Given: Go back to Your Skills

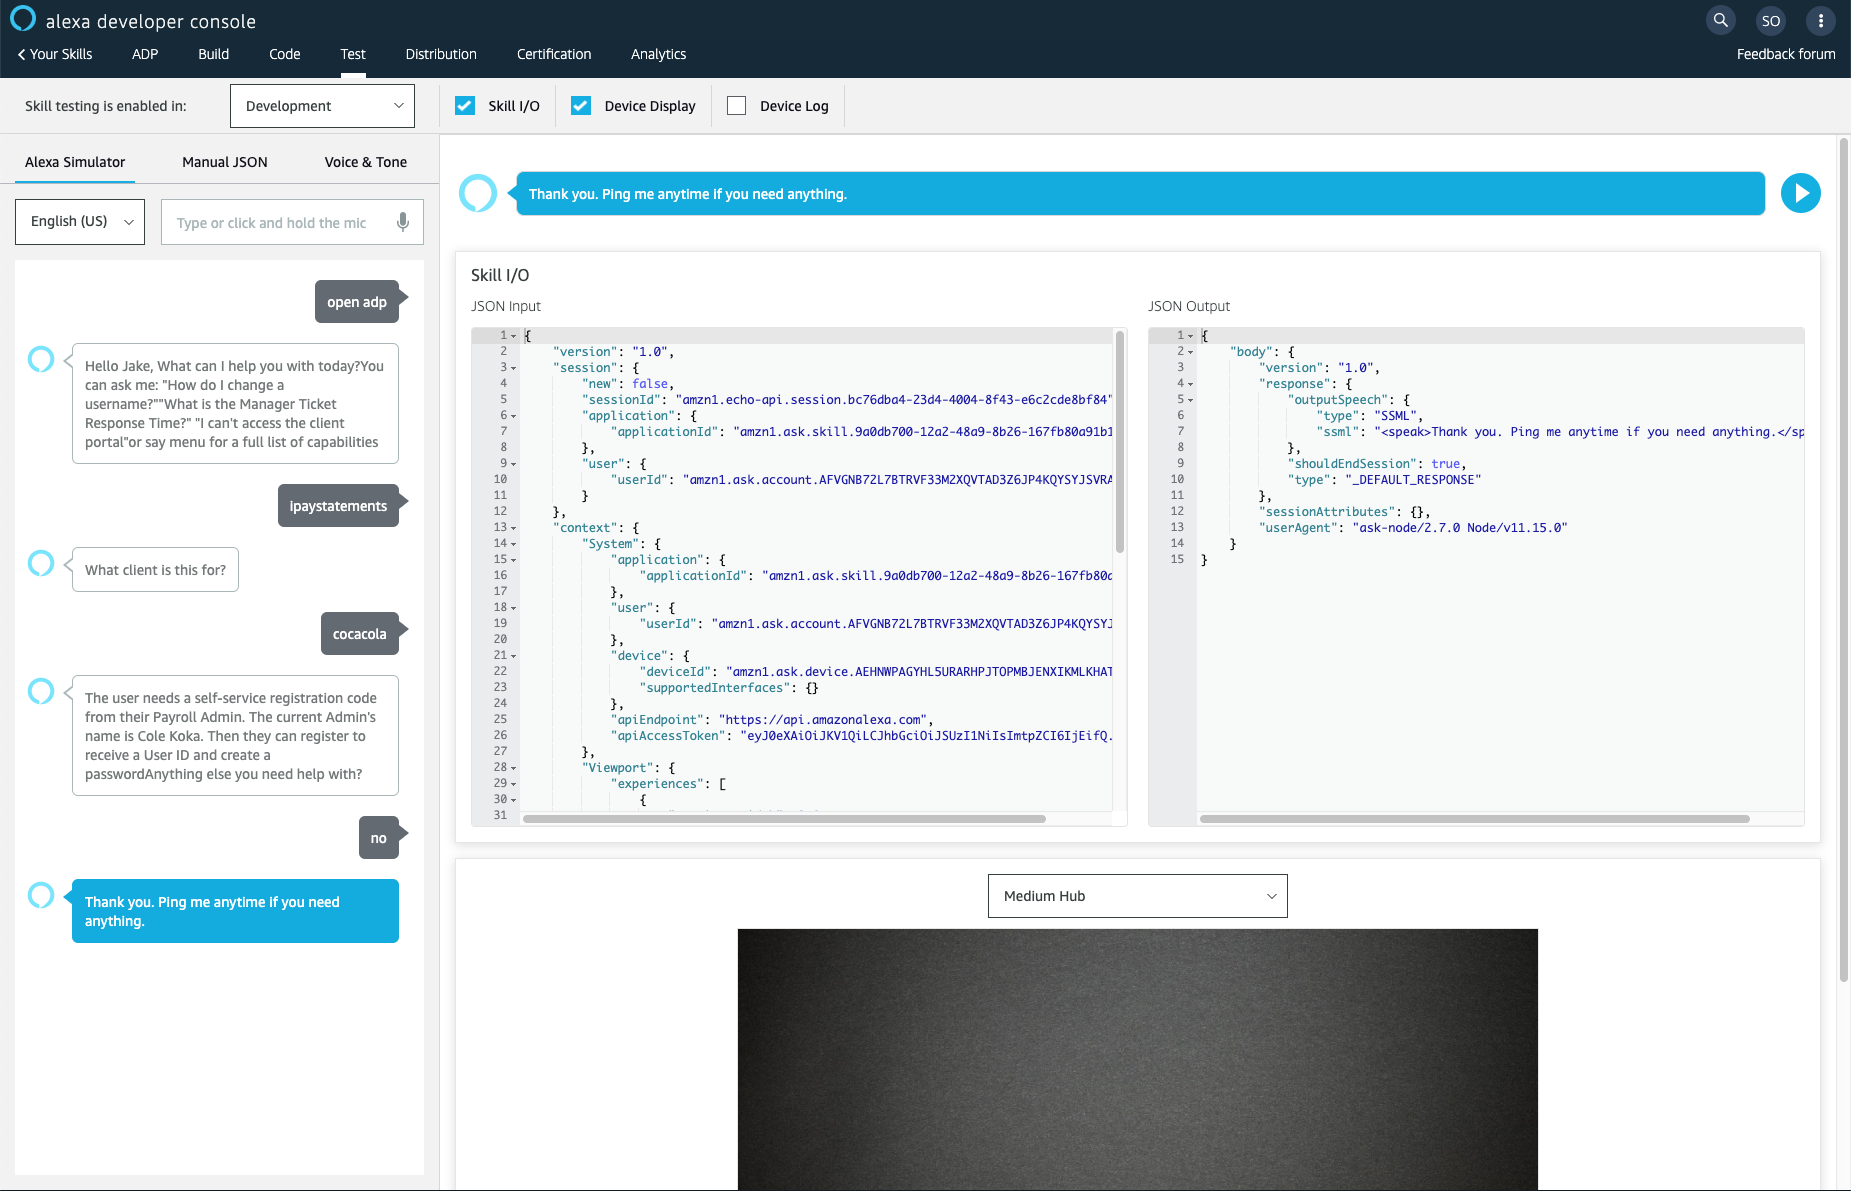Looking at the screenshot, I should [x=55, y=54].
